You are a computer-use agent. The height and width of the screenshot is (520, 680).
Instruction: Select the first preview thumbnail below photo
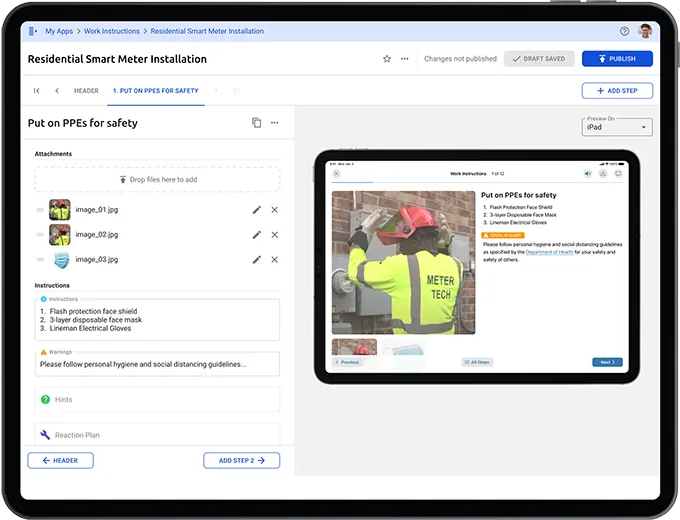point(354,347)
